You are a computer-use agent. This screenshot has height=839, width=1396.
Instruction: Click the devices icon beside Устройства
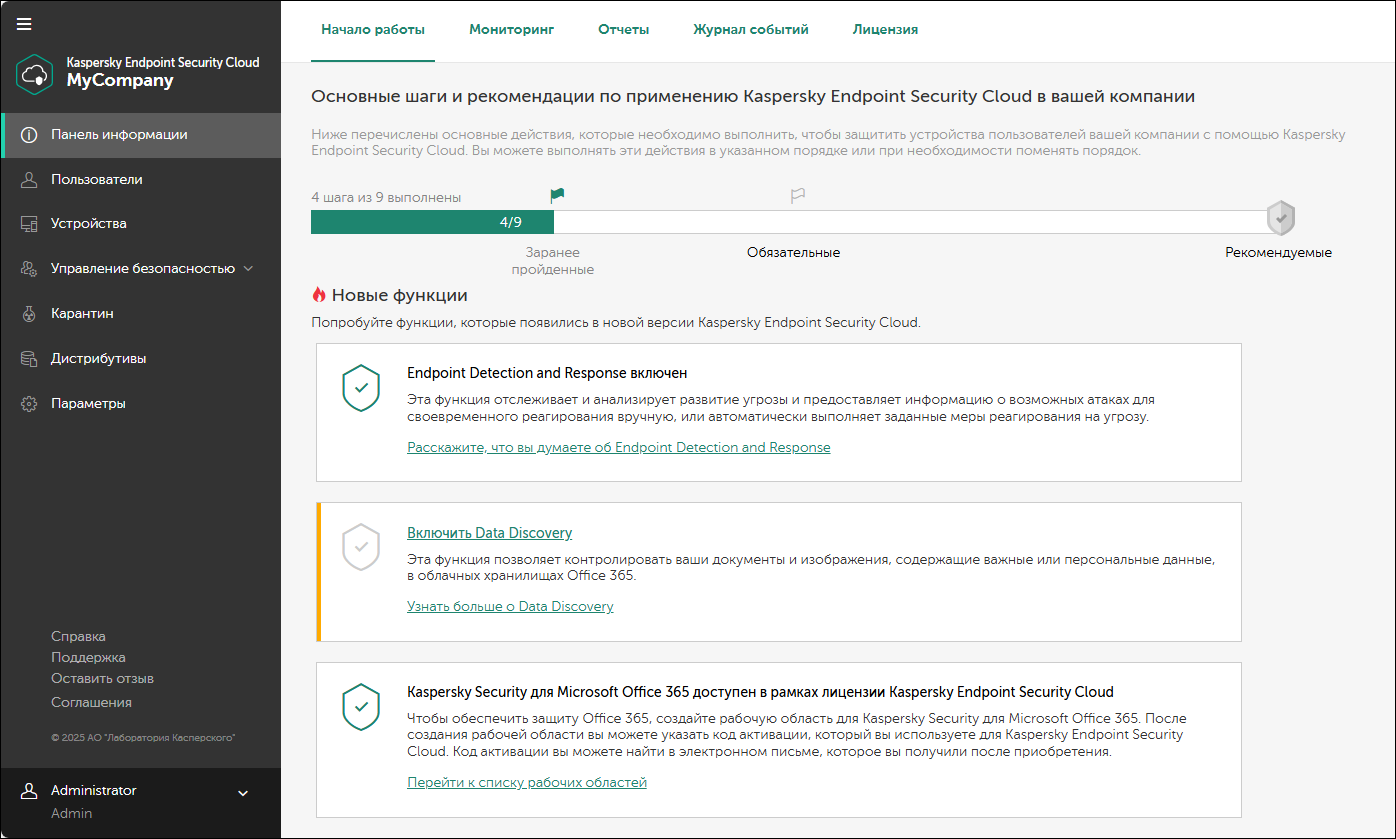coord(29,224)
